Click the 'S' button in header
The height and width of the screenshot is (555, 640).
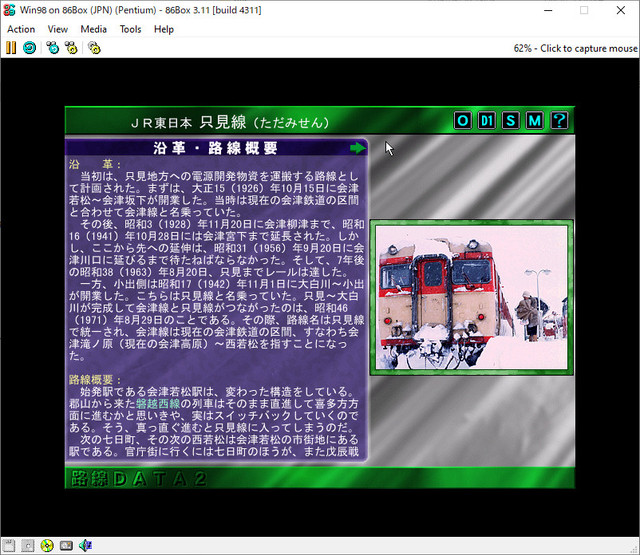511,120
